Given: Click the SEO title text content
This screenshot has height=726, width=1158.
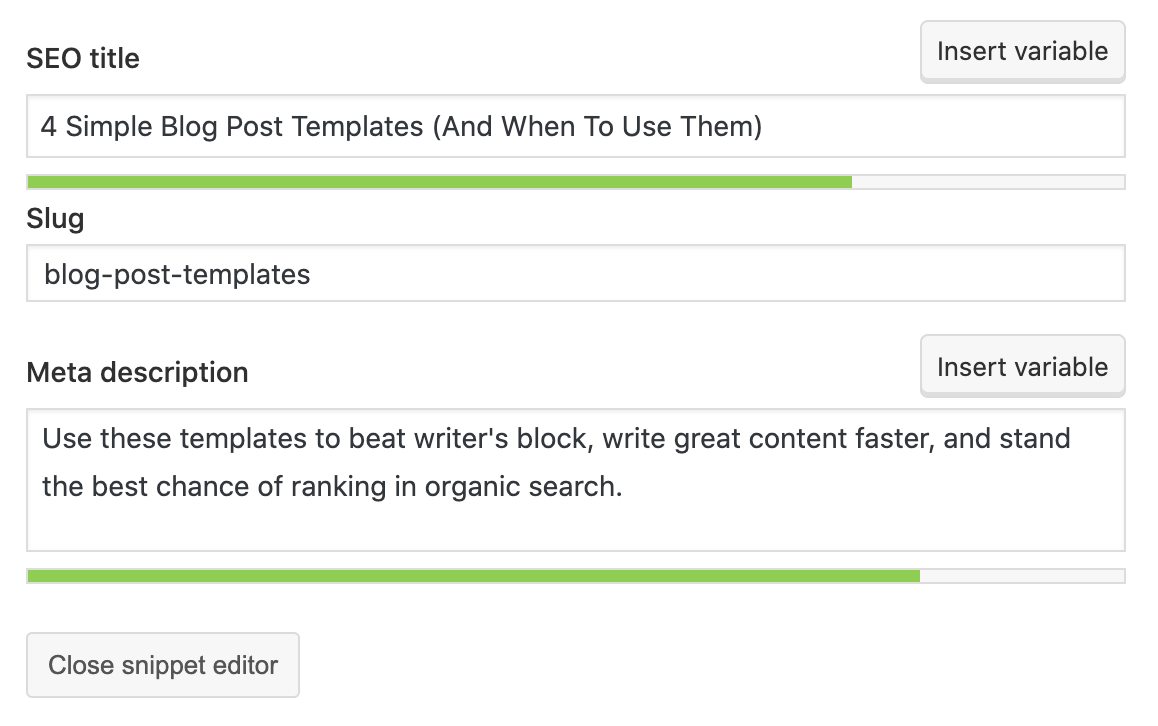Looking at the screenshot, I should pyautogui.click(x=400, y=126).
